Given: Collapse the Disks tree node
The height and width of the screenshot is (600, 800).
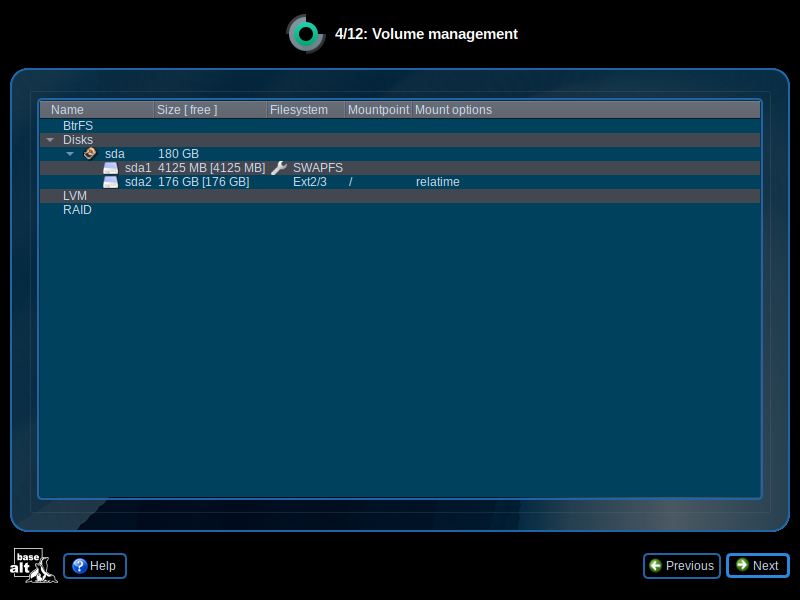Looking at the screenshot, I should point(50,140).
